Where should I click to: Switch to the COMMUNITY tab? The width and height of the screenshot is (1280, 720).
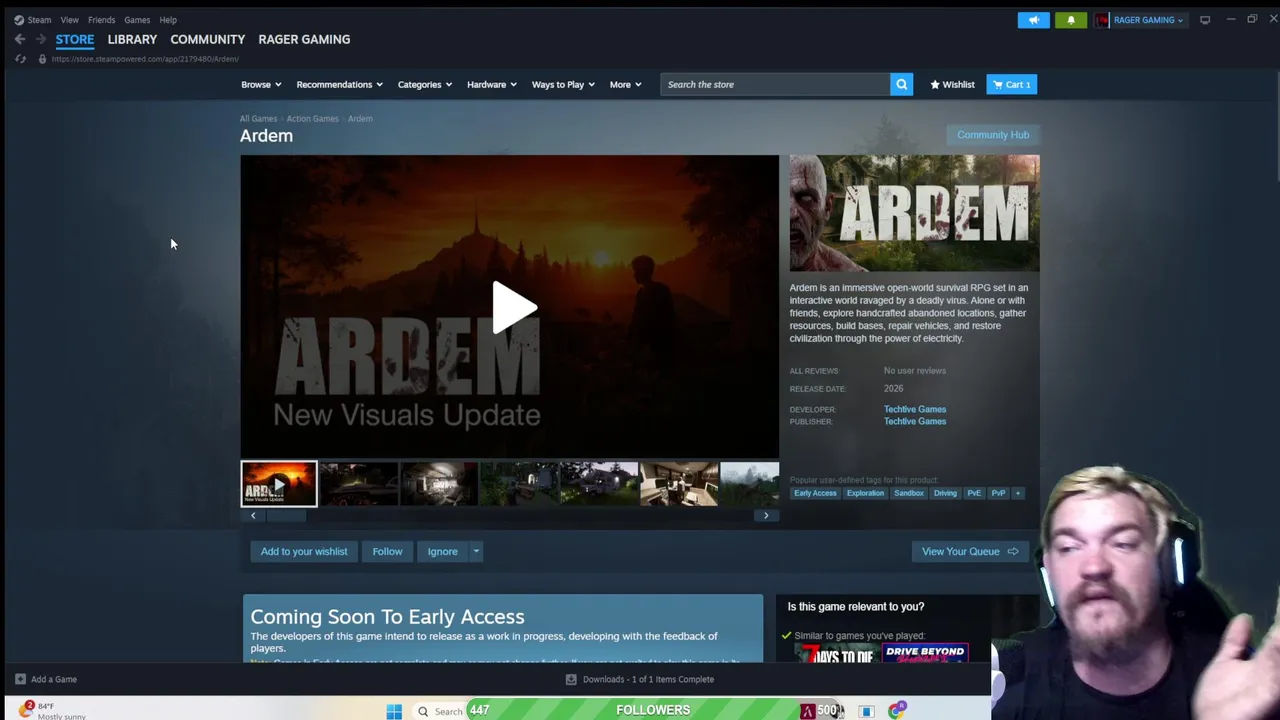click(208, 39)
